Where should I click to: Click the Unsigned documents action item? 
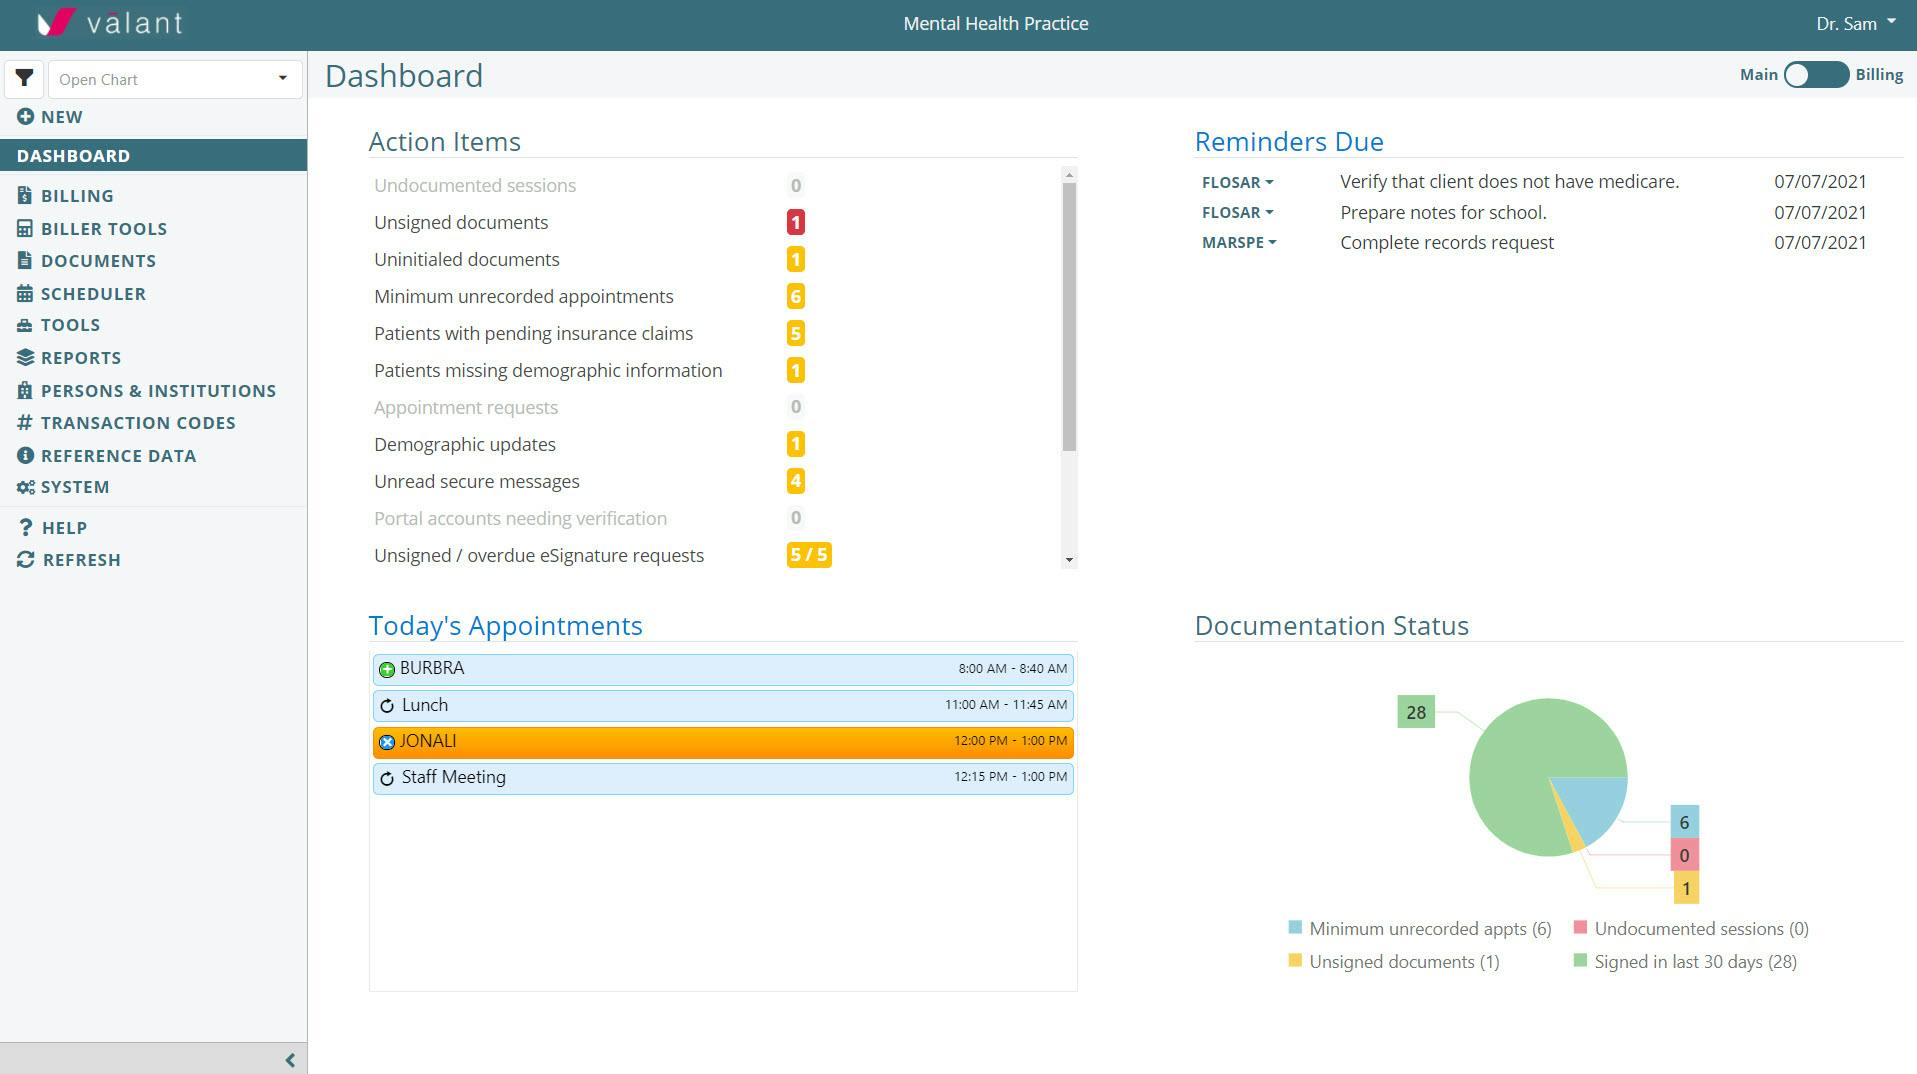461,222
